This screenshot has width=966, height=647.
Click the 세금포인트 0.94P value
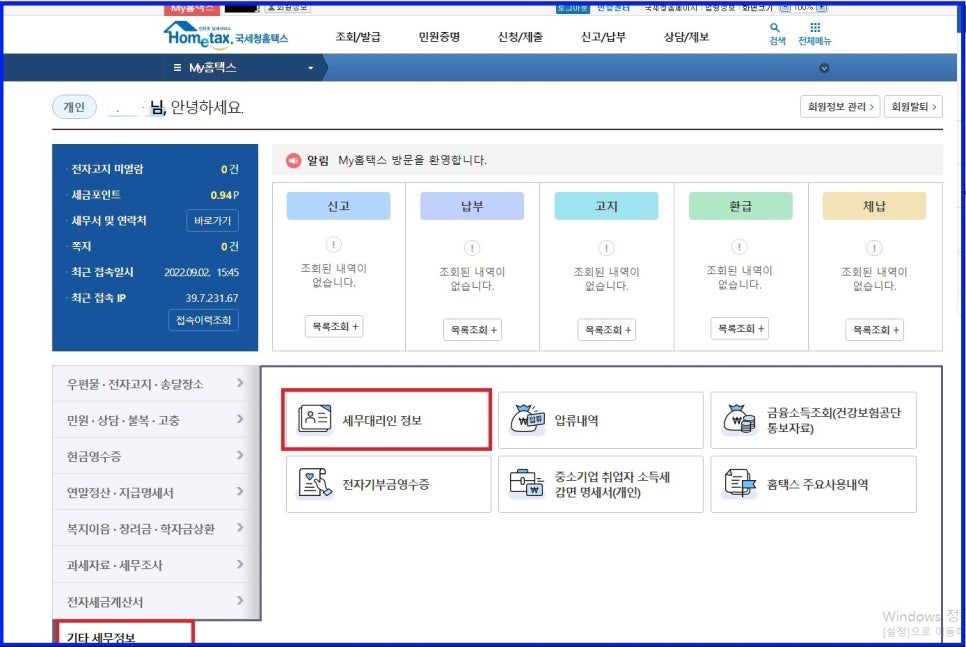pyautogui.click(x=224, y=195)
